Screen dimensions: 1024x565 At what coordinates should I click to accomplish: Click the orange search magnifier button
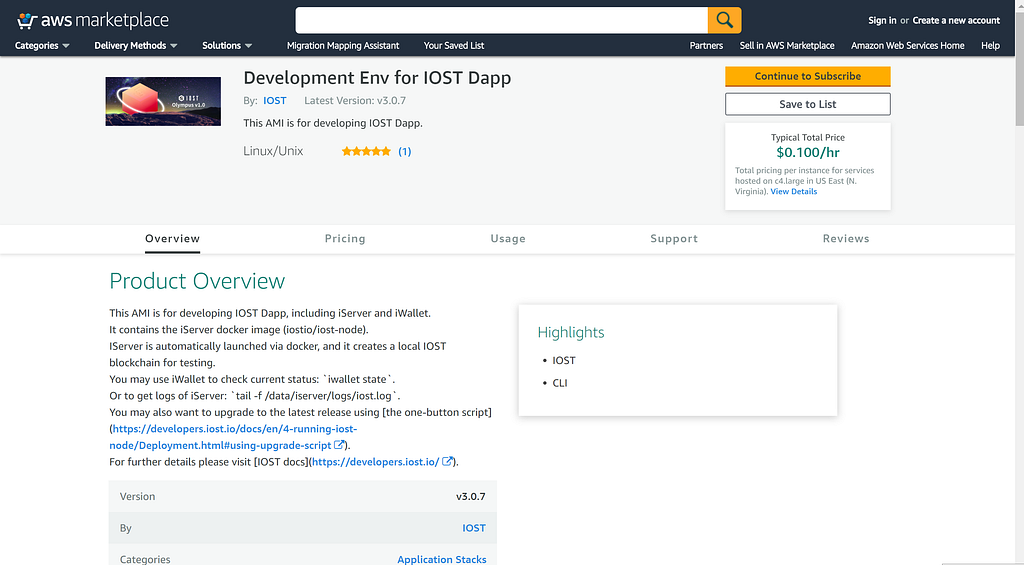(x=724, y=20)
